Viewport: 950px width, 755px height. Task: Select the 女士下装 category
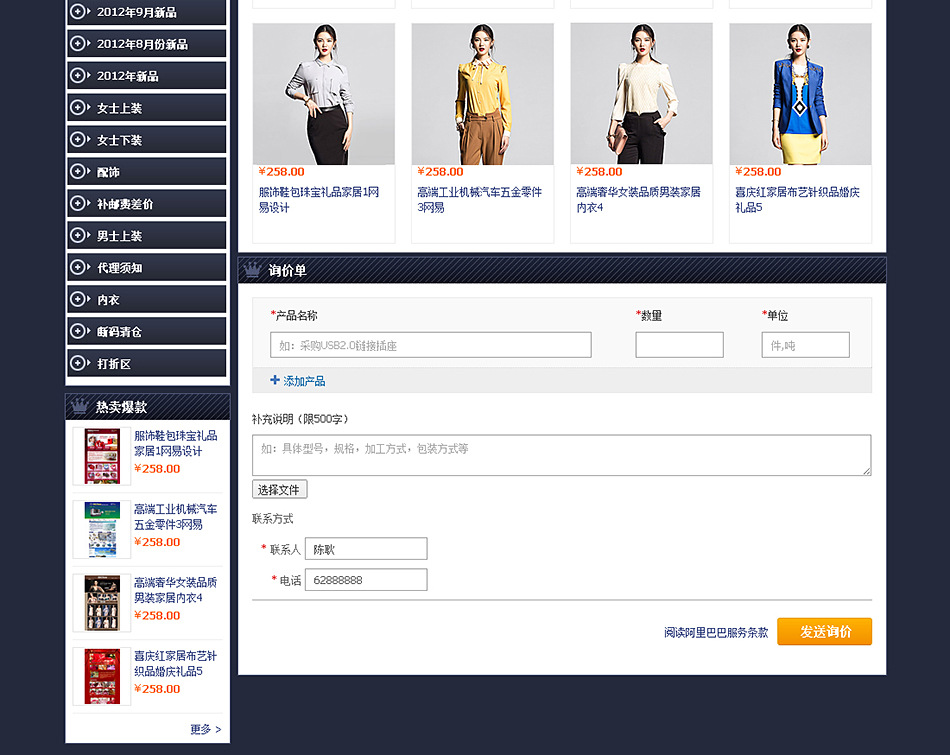147,139
